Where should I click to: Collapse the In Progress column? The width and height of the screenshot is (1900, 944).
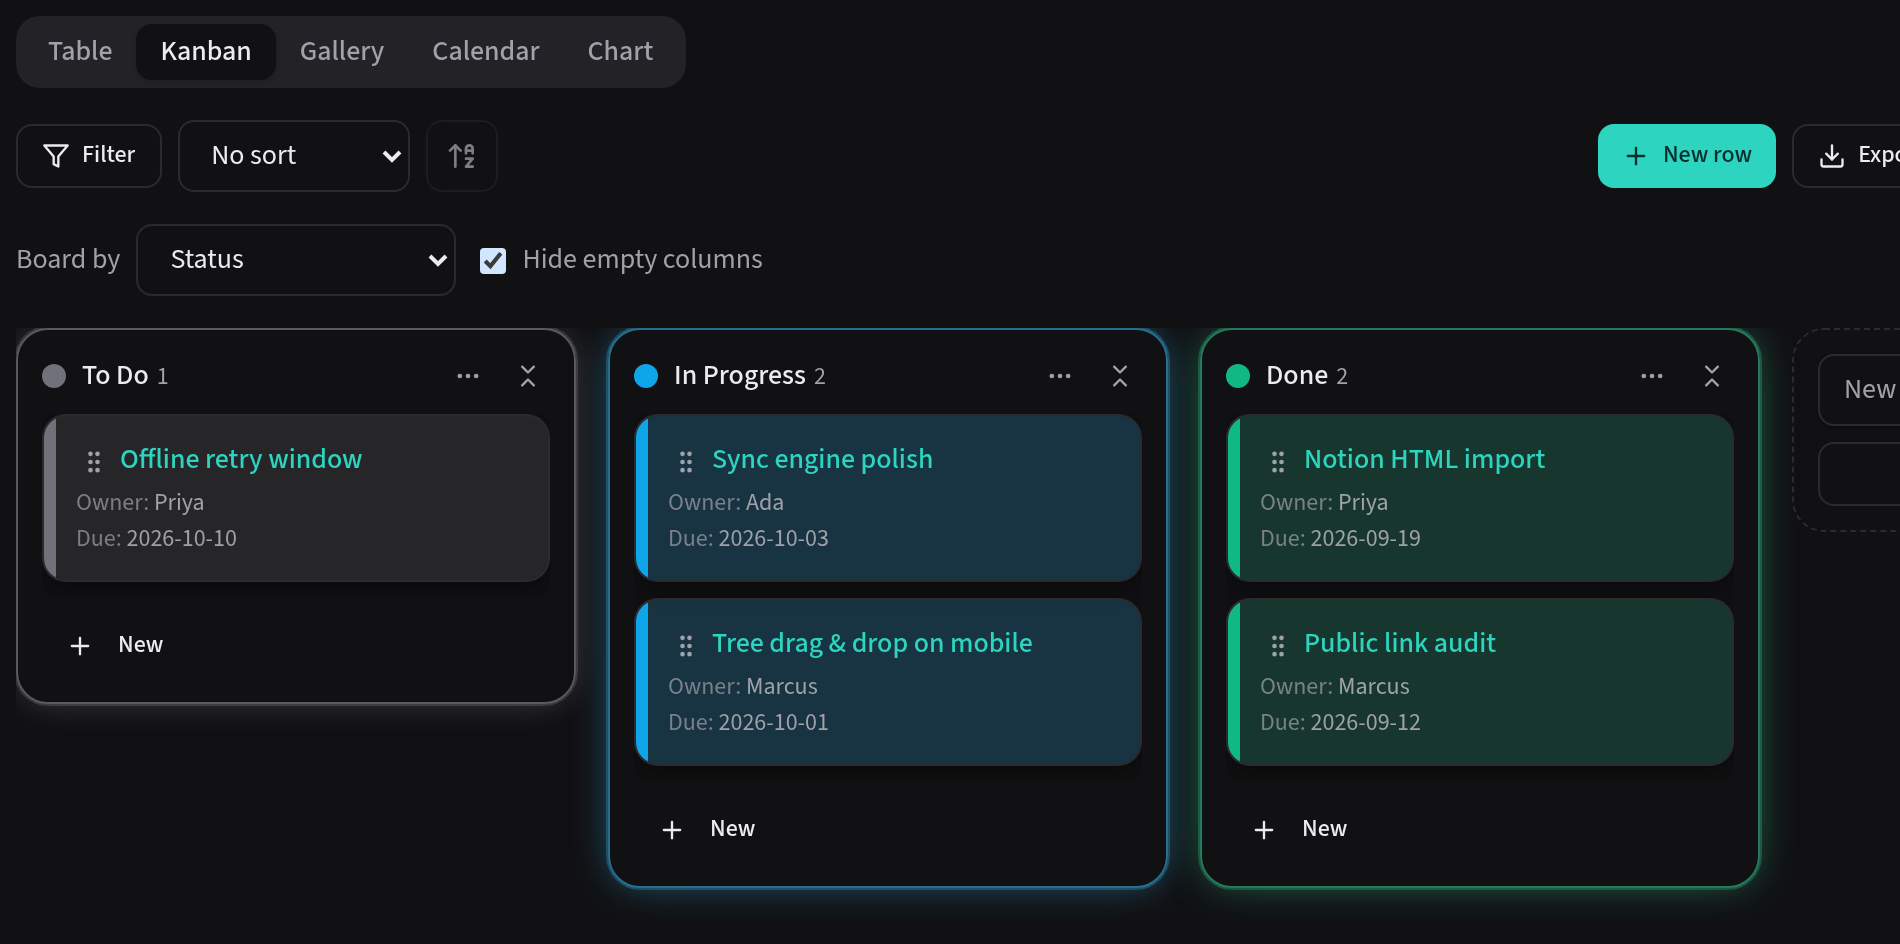1120,376
